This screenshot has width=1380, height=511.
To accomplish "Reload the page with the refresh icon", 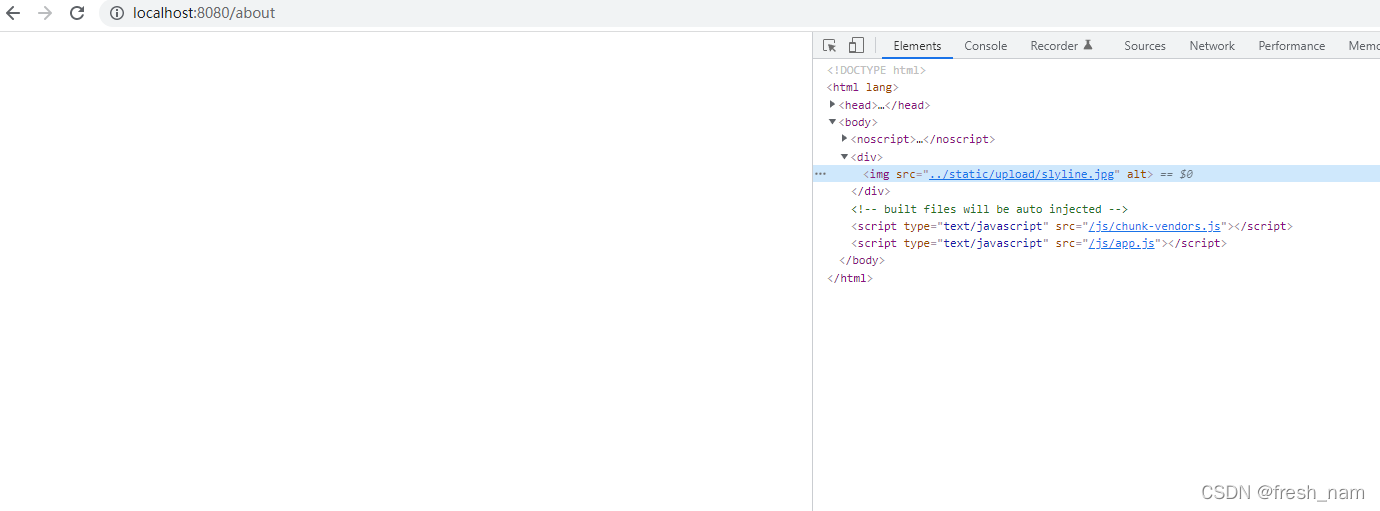I will (x=77, y=13).
